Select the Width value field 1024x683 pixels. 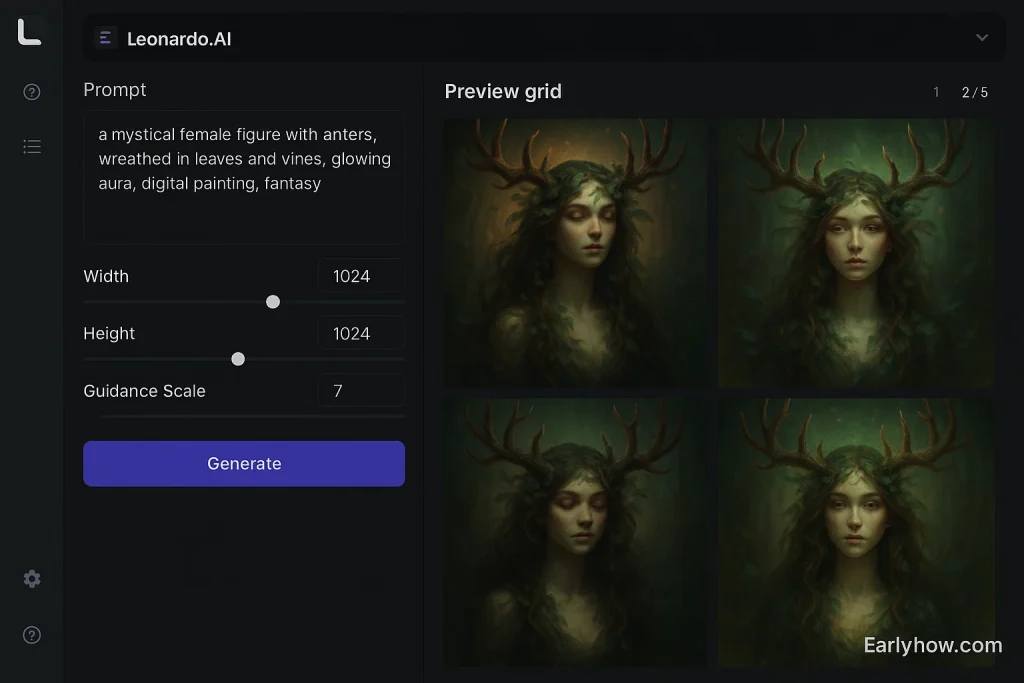click(360, 276)
